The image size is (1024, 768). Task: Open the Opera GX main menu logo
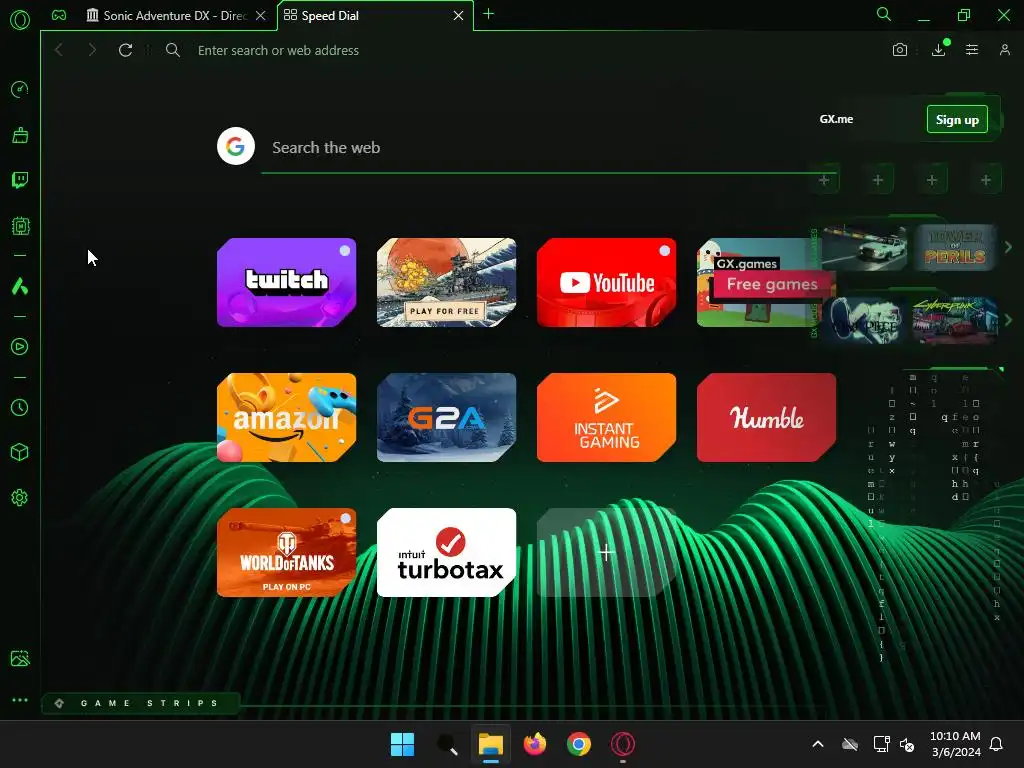tap(20, 20)
